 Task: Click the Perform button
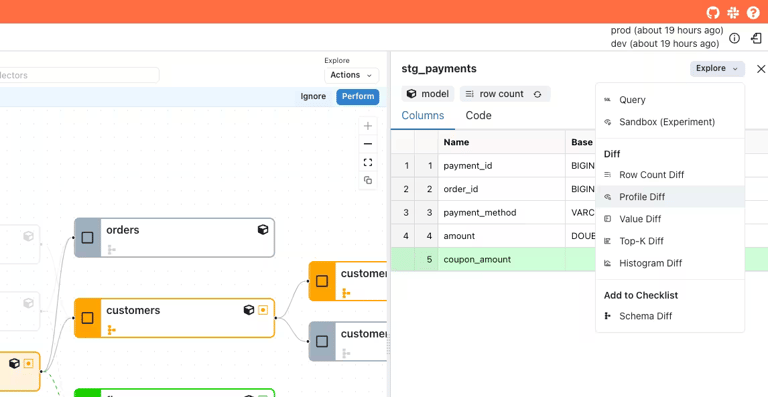point(358,96)
